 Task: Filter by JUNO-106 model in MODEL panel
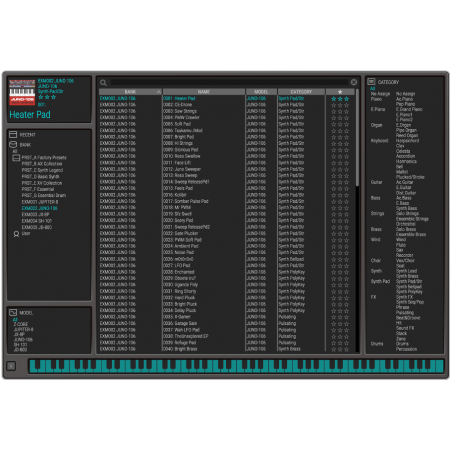[x=23, y=340]
